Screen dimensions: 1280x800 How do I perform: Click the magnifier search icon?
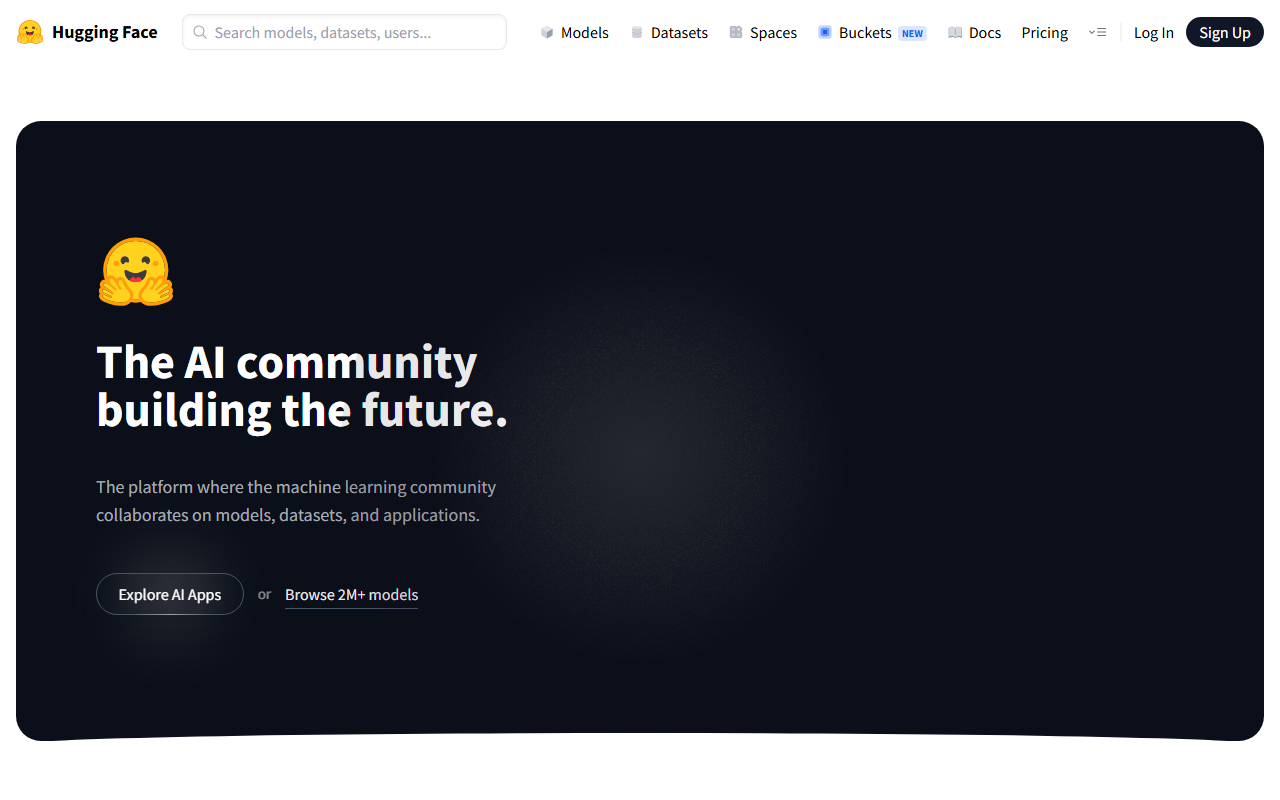coord(200,32)
